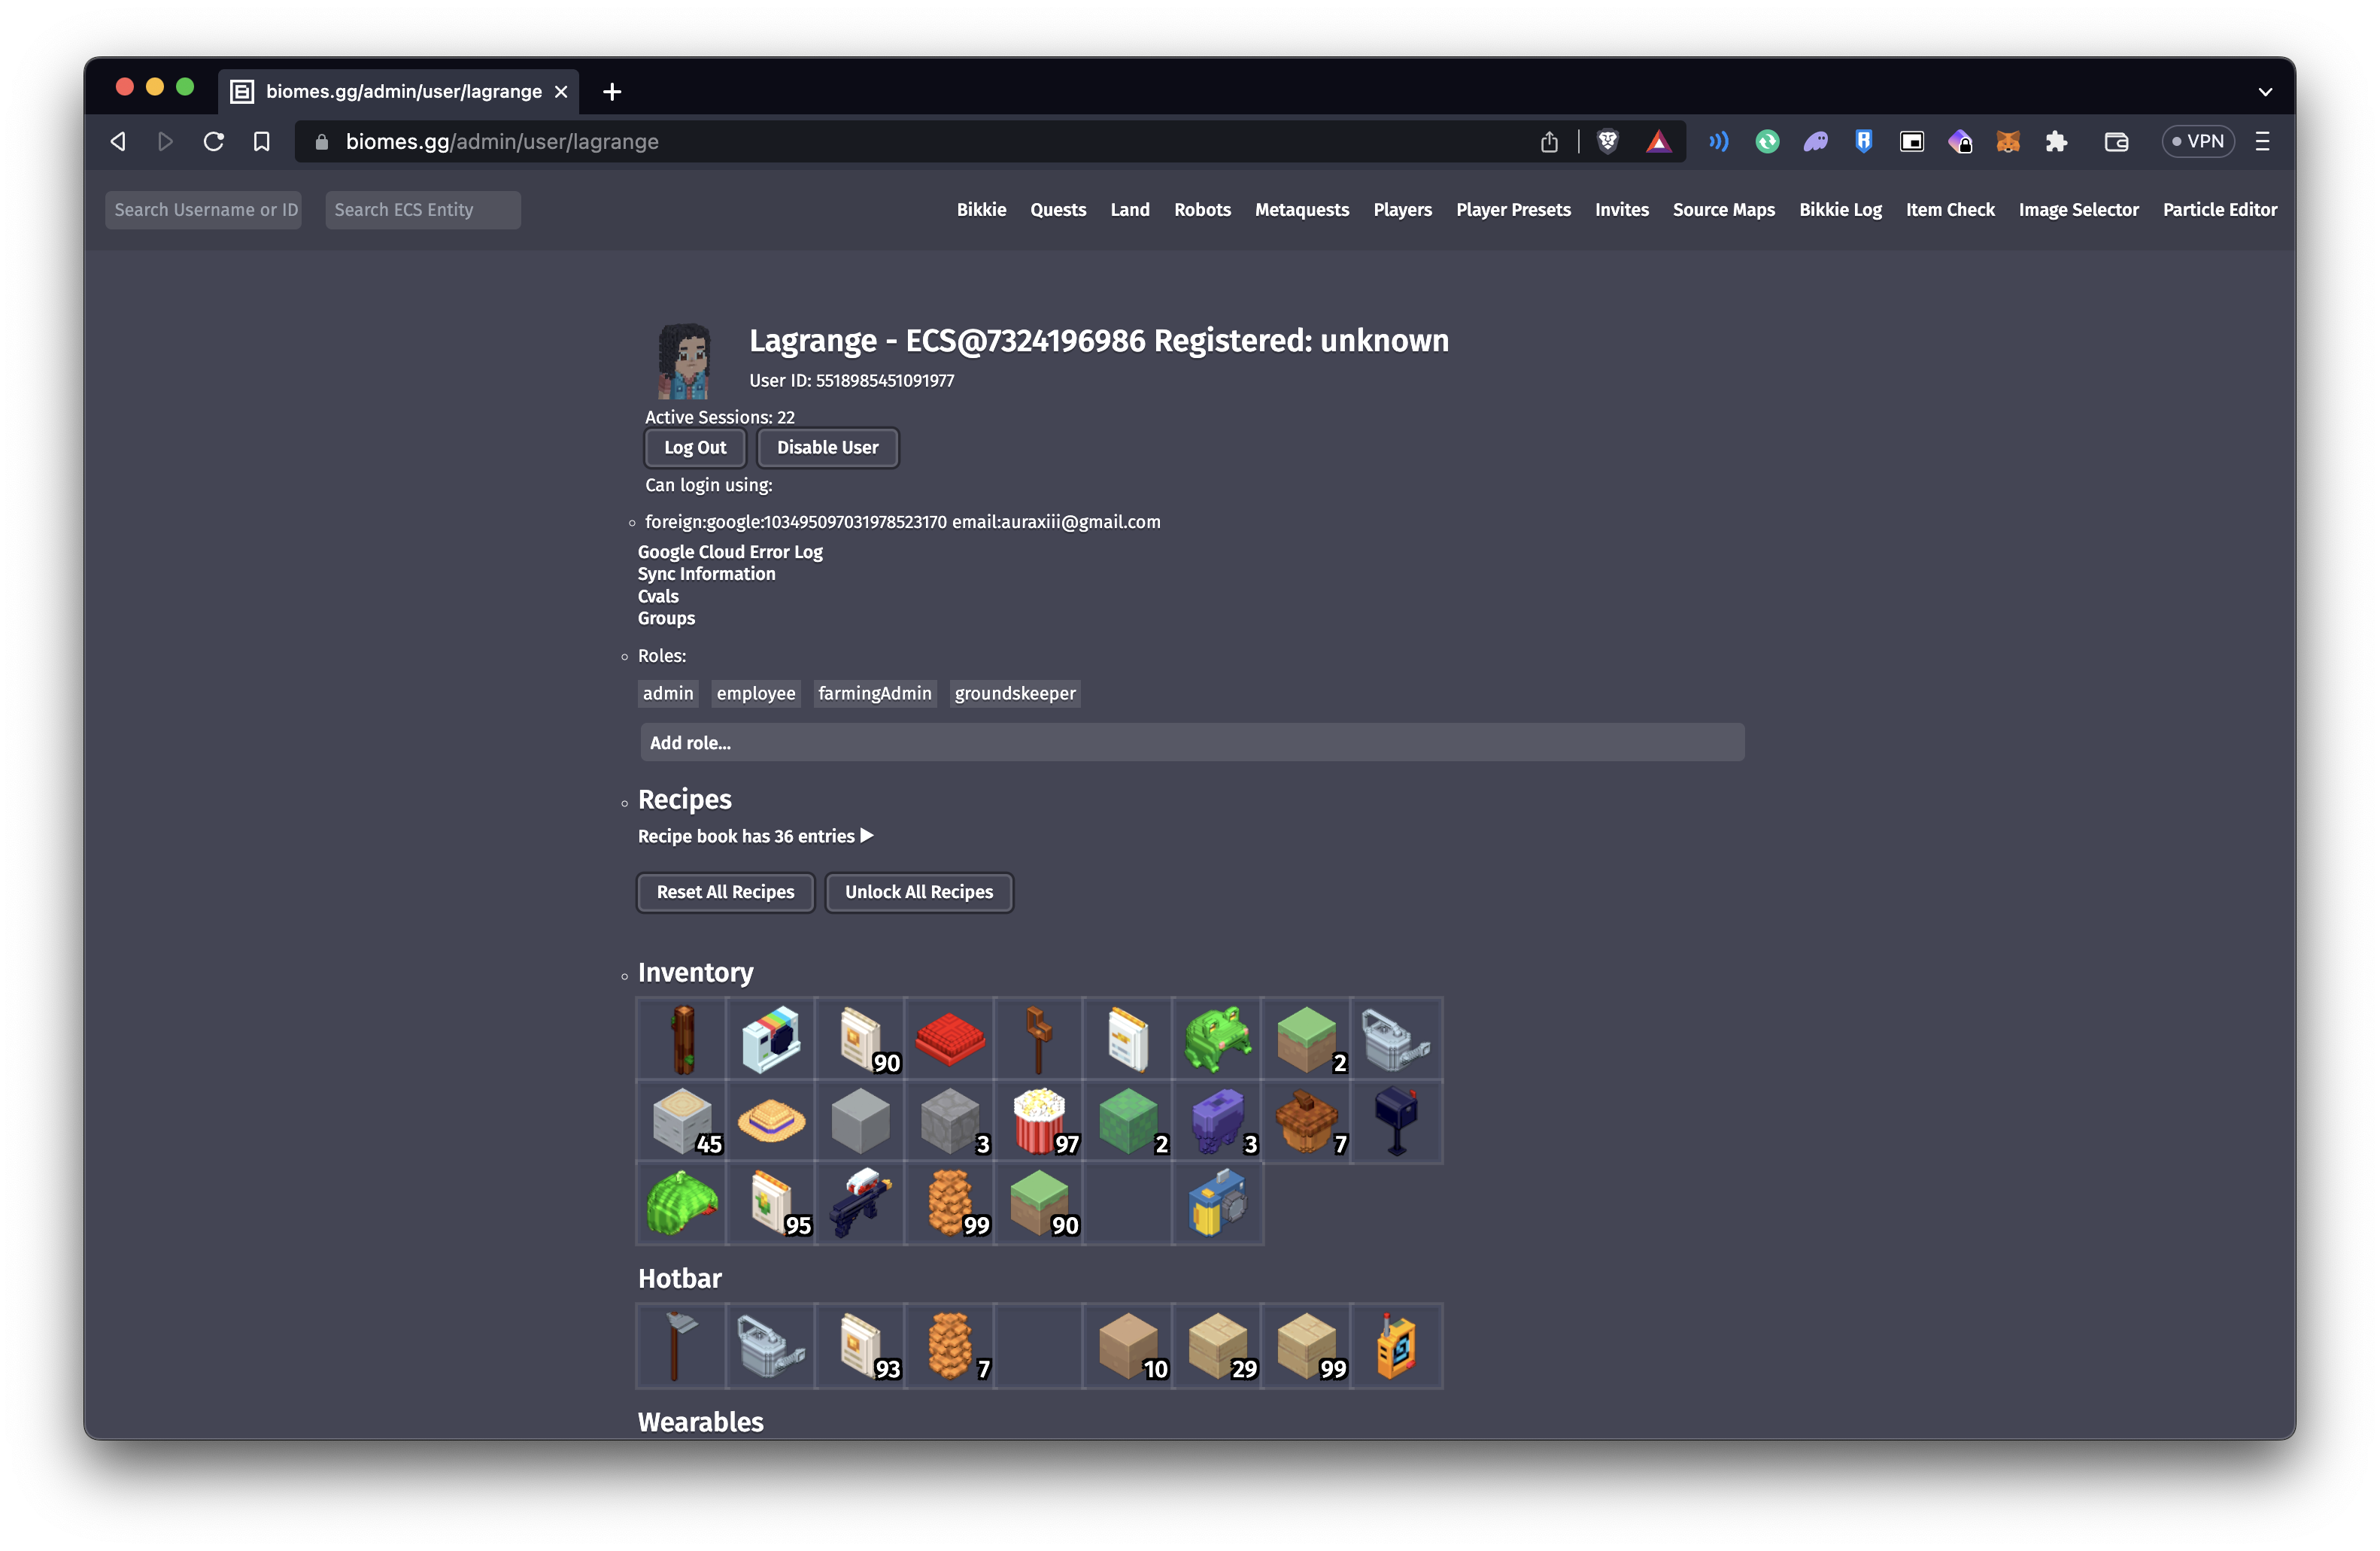Screen dimensions: 2380x1551
Task: Select the camera item in inventory
Action: coord(771,1039)
